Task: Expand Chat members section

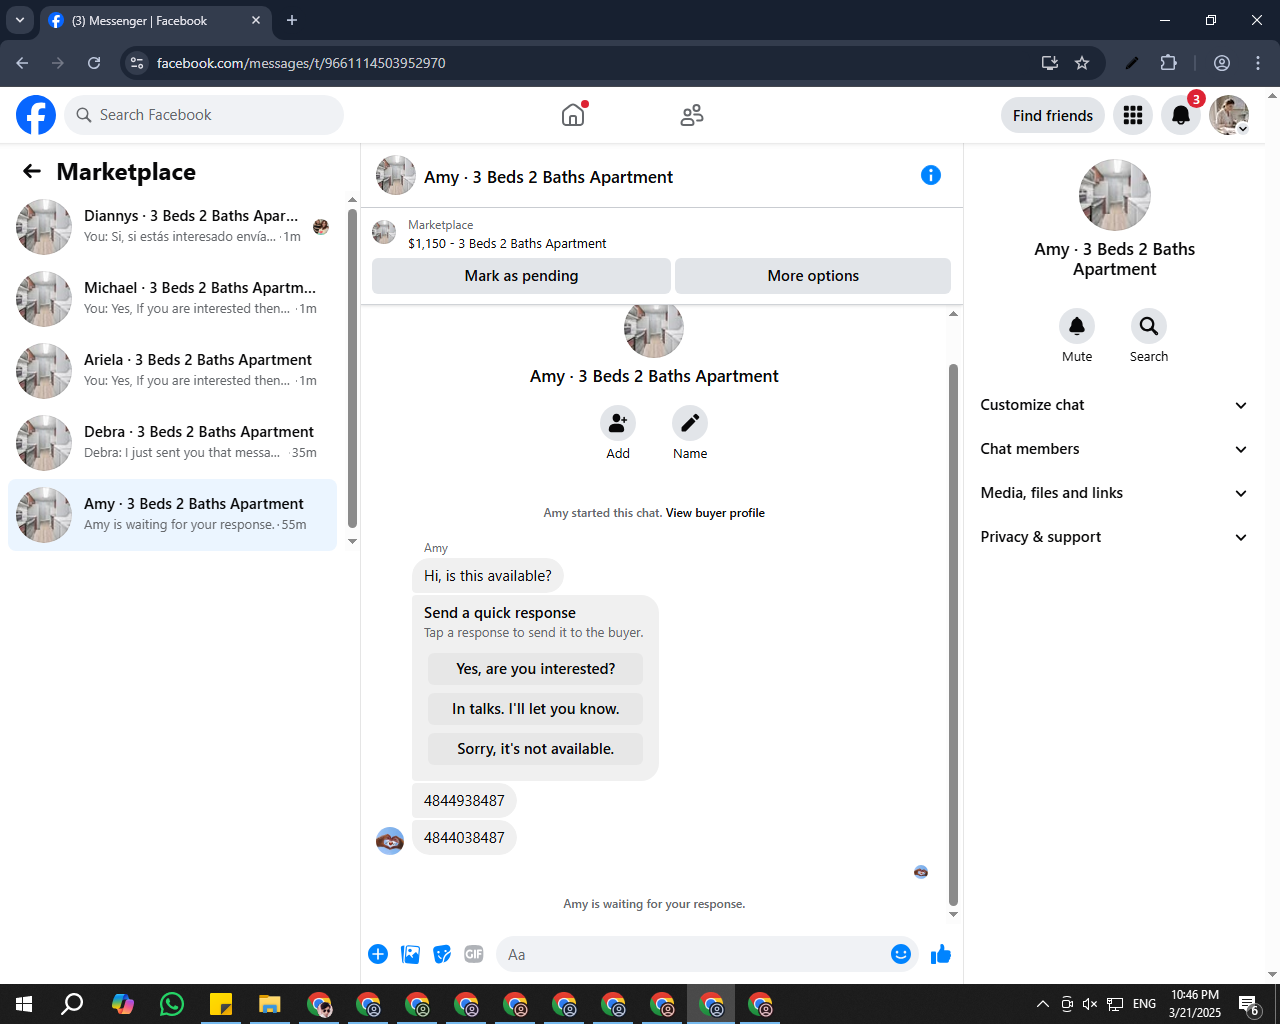Action: click(x=1114, y=449)
